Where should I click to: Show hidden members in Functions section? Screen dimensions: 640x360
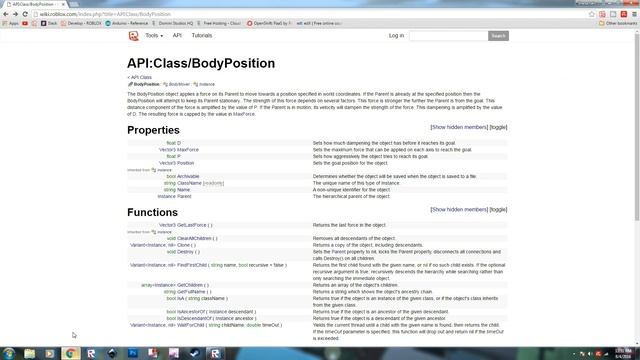coord(459,209)
